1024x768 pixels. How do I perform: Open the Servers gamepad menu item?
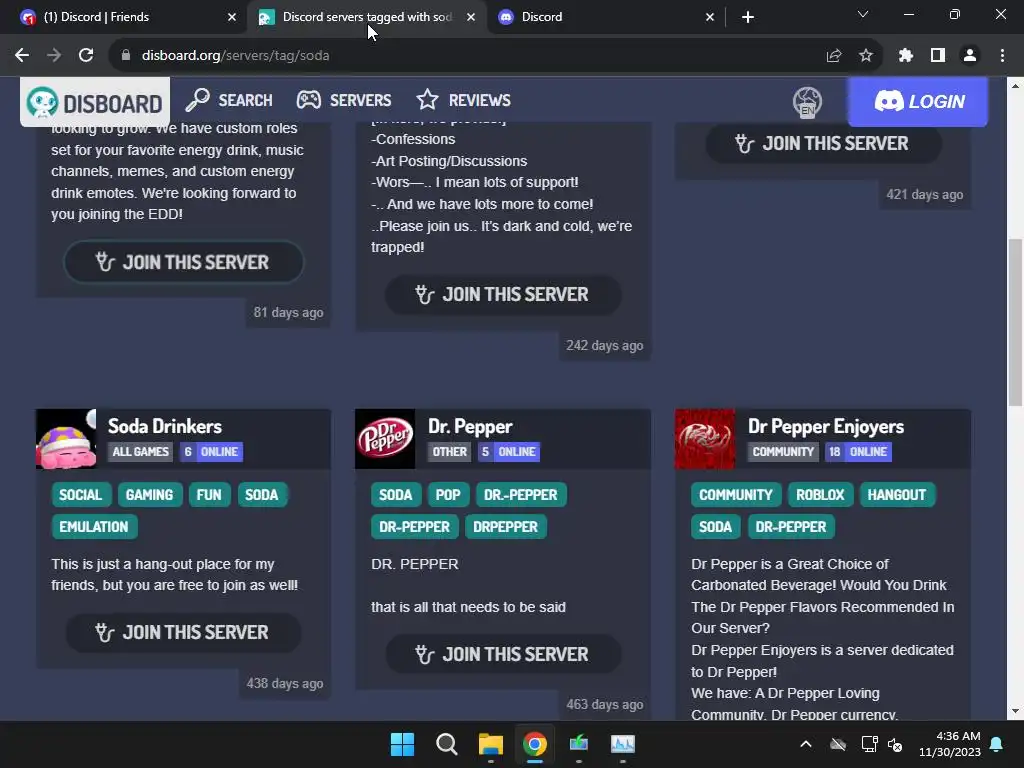(344, 101)
